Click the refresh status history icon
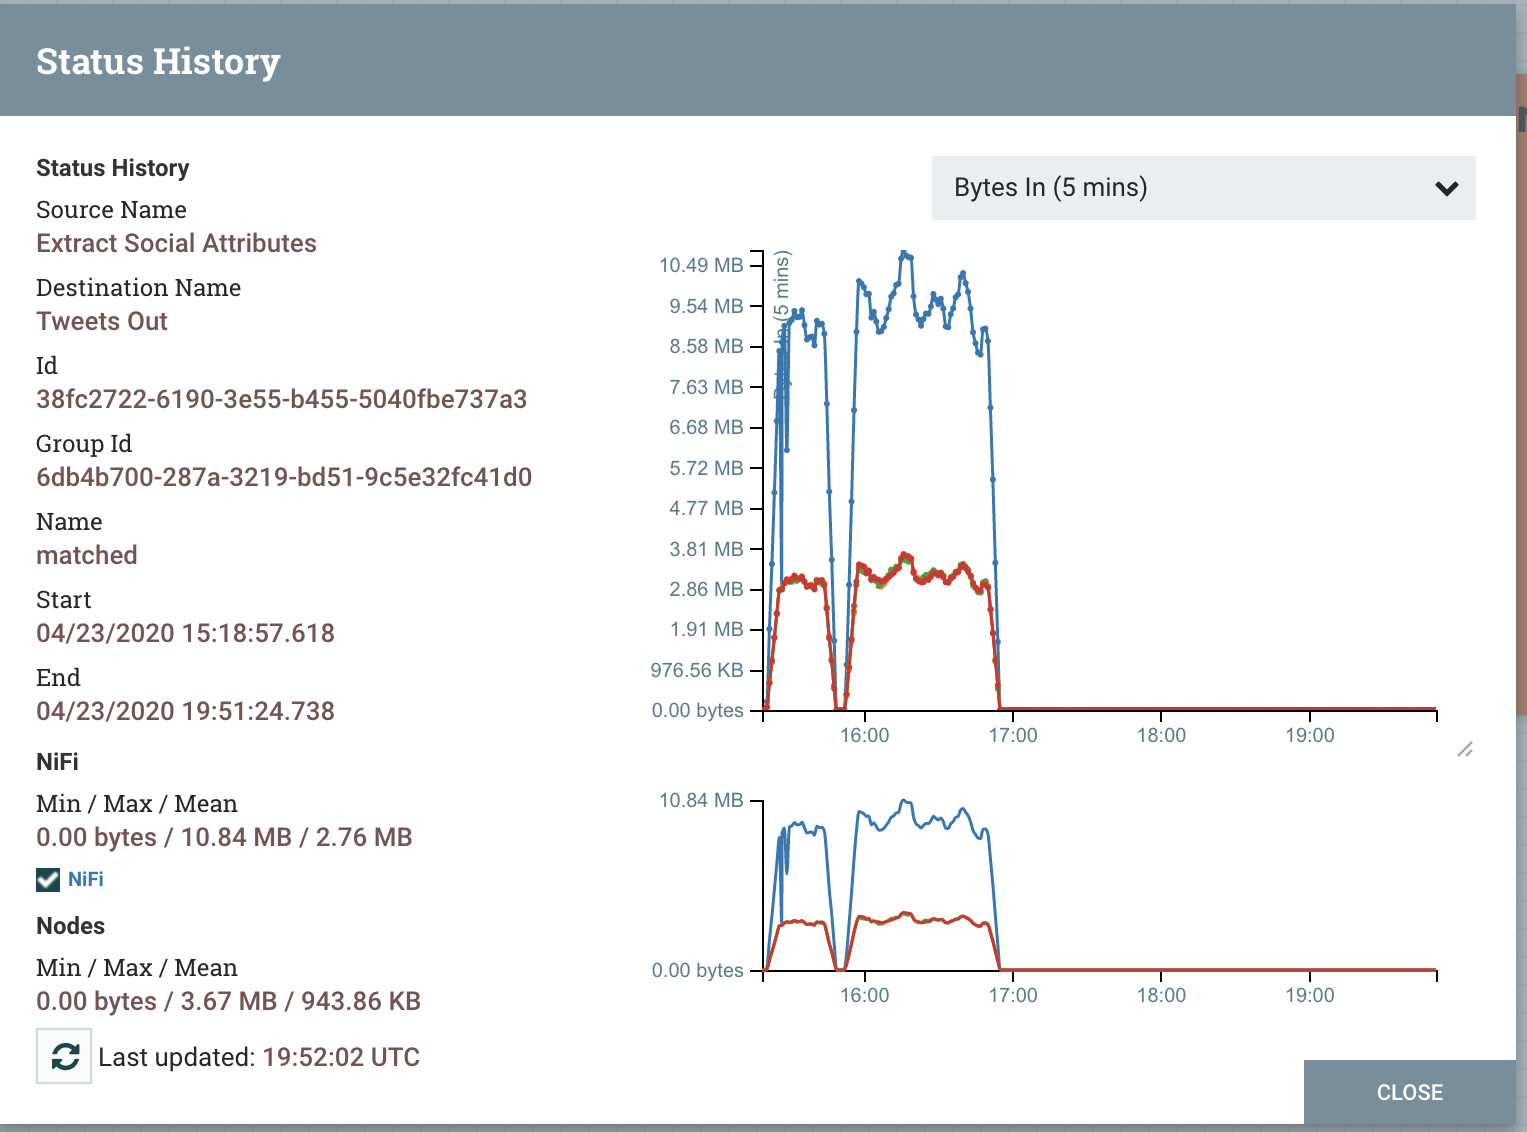The image size is (1527, 1132). tap(64, 1056)
